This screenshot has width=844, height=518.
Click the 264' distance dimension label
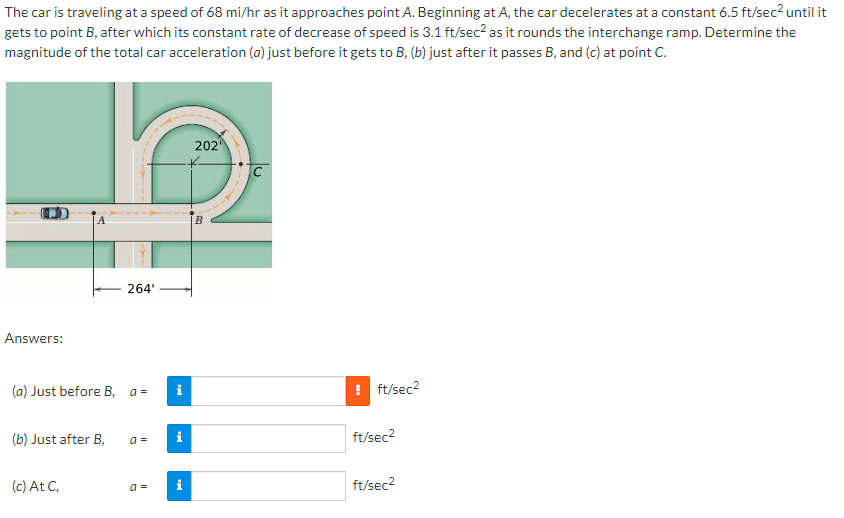(x=141, y=289)
